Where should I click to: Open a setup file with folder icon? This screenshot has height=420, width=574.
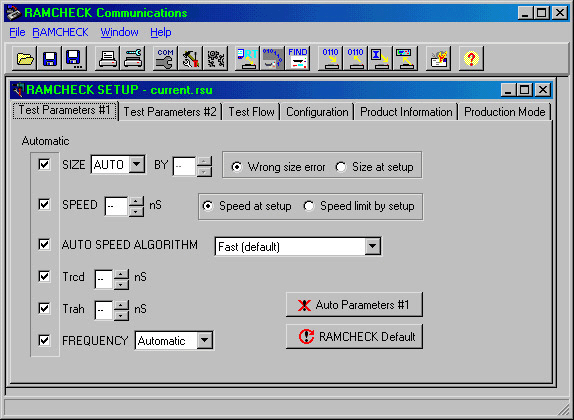[25, 58]
